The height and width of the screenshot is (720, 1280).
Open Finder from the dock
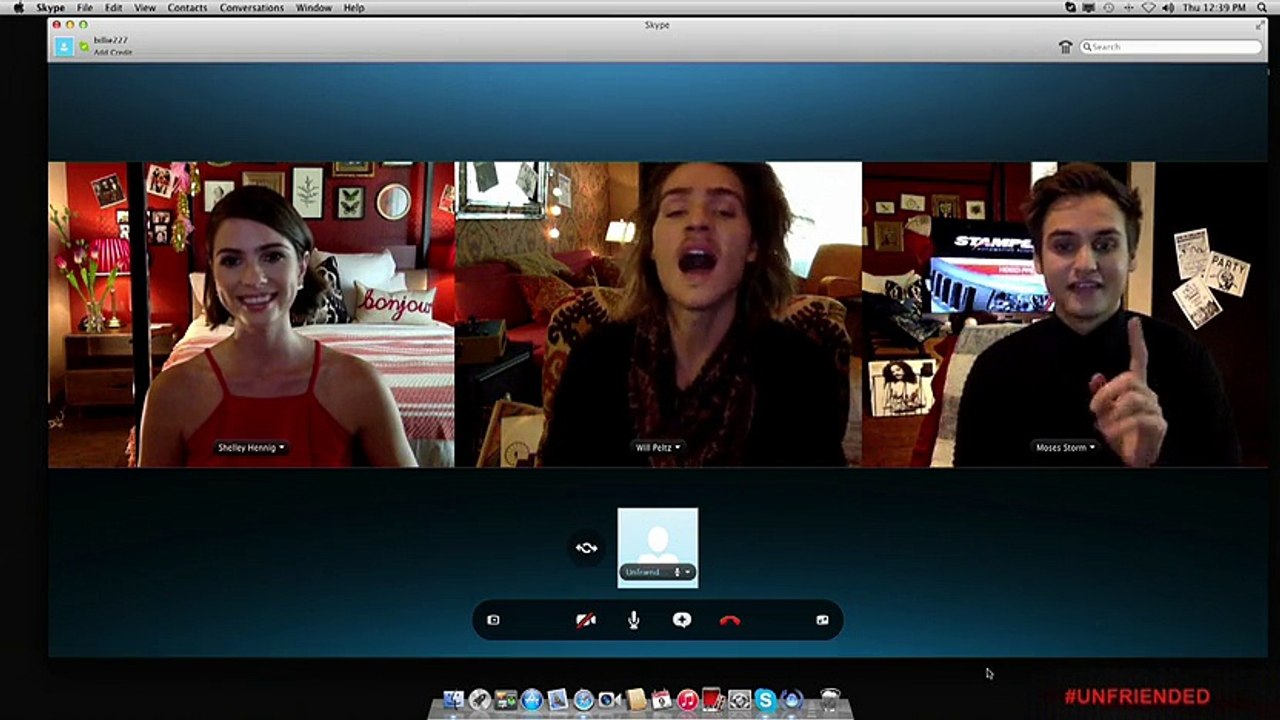click(454, 699)
